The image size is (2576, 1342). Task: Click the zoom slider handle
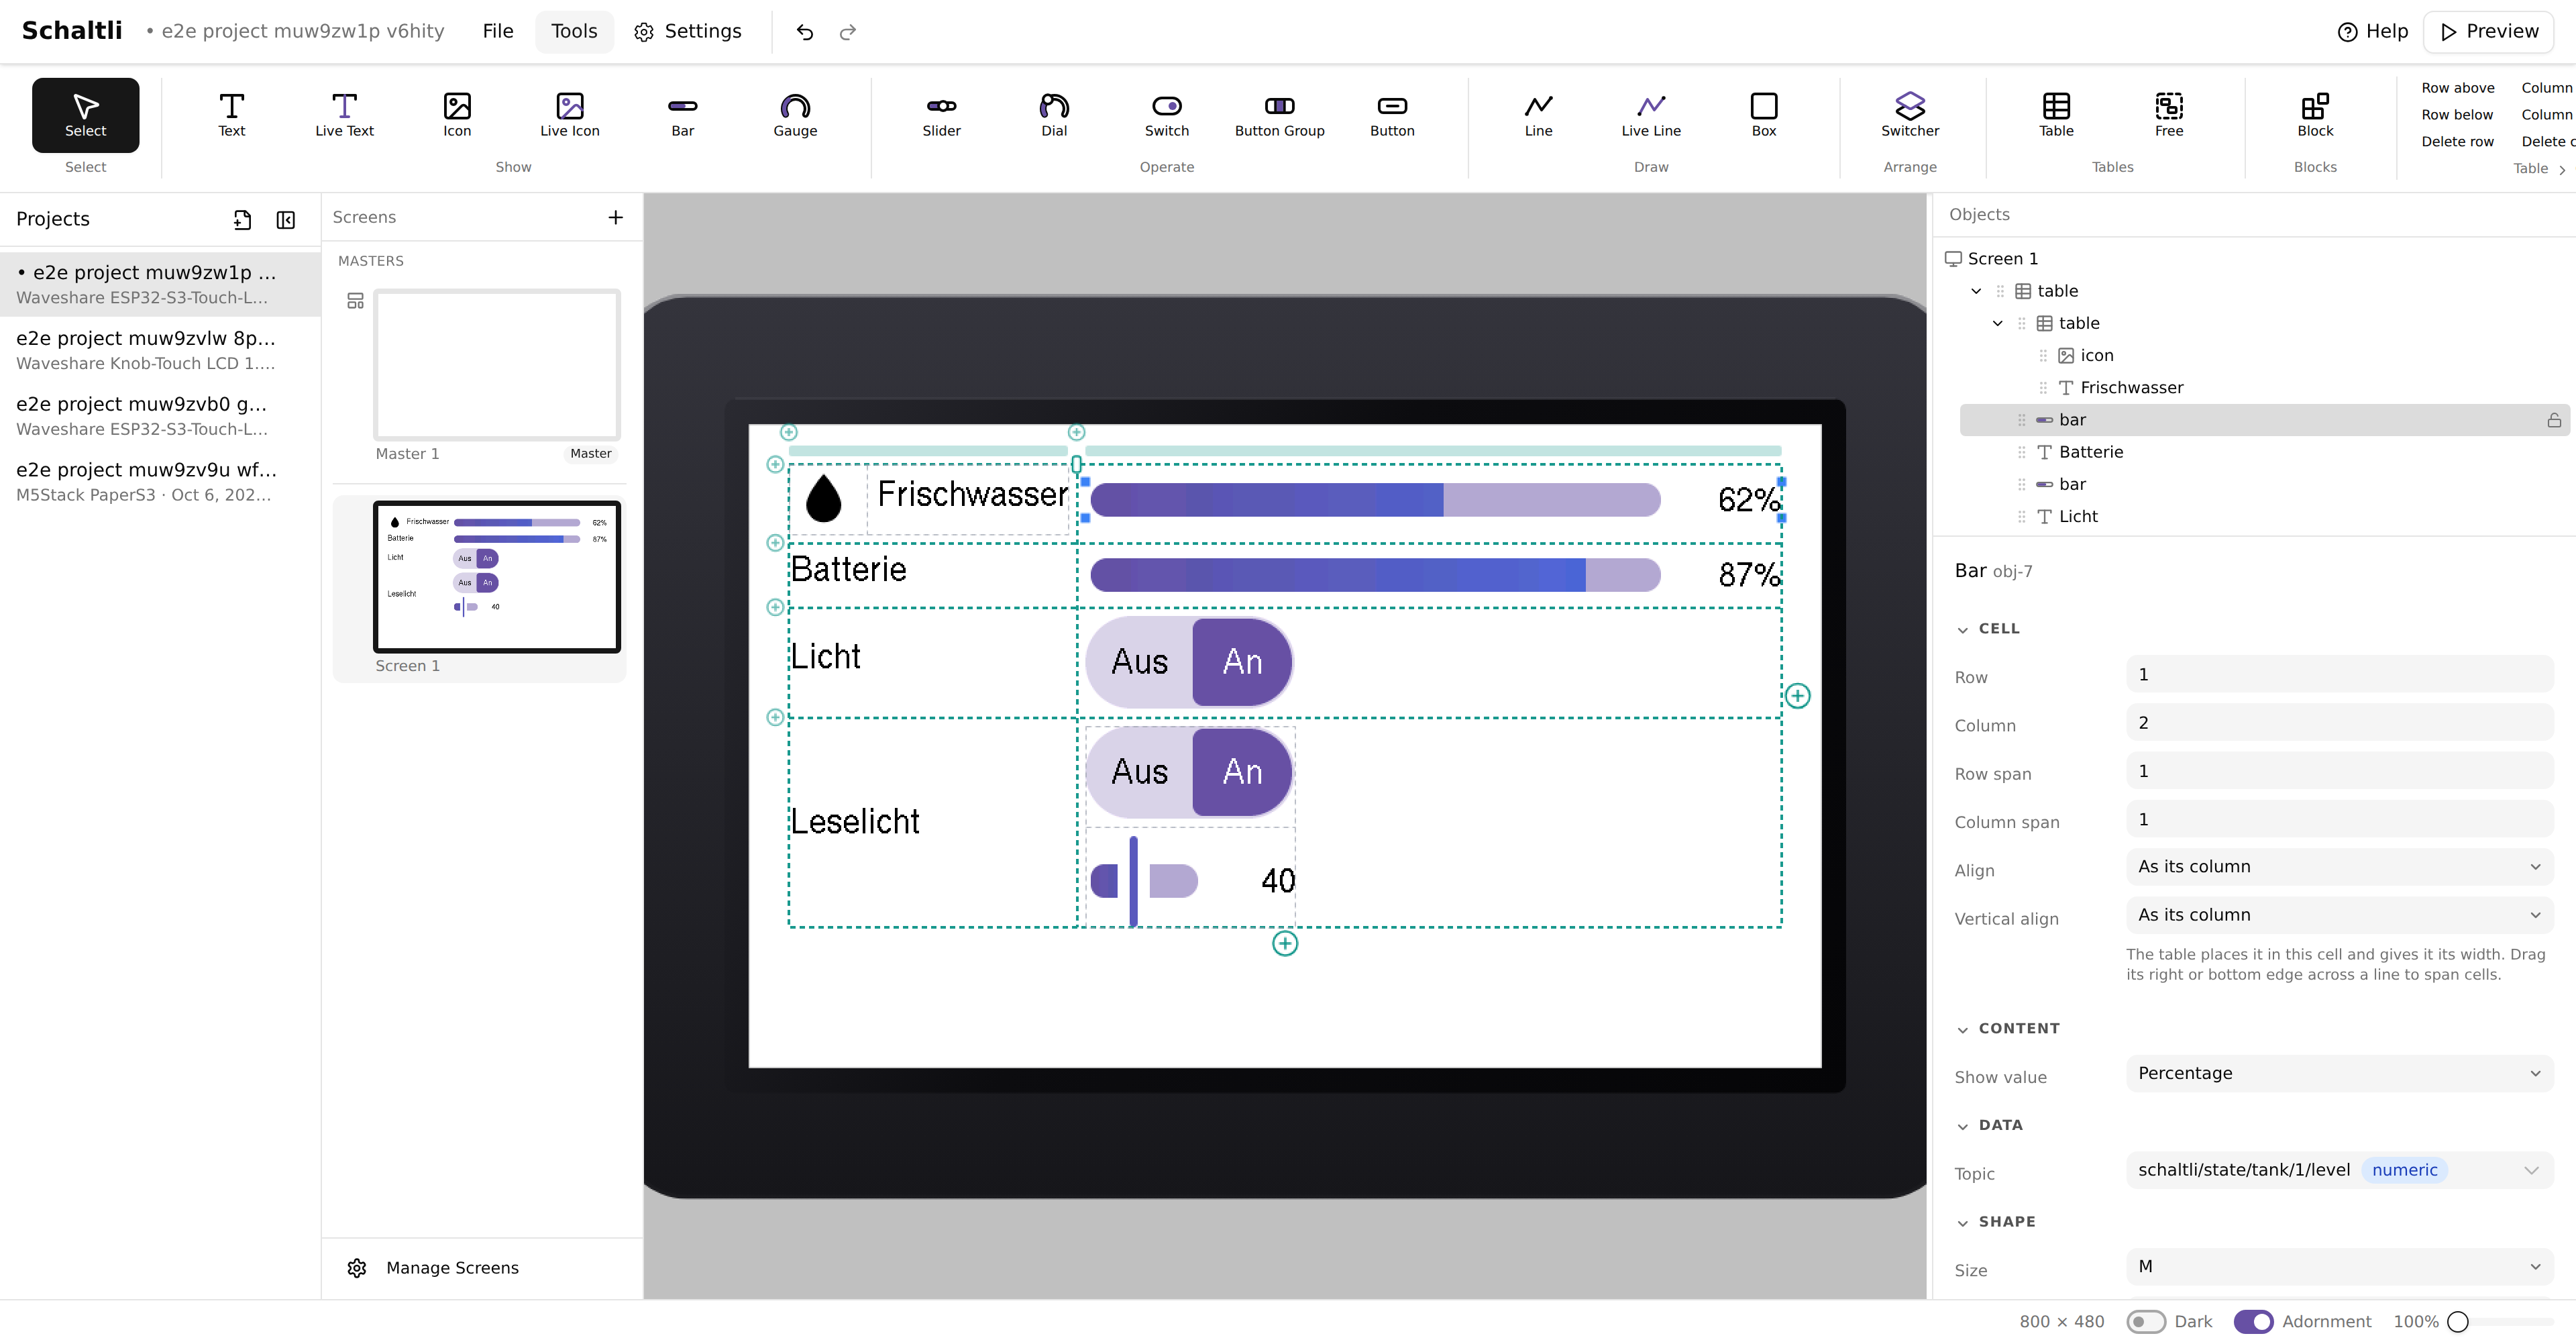2458,1322
